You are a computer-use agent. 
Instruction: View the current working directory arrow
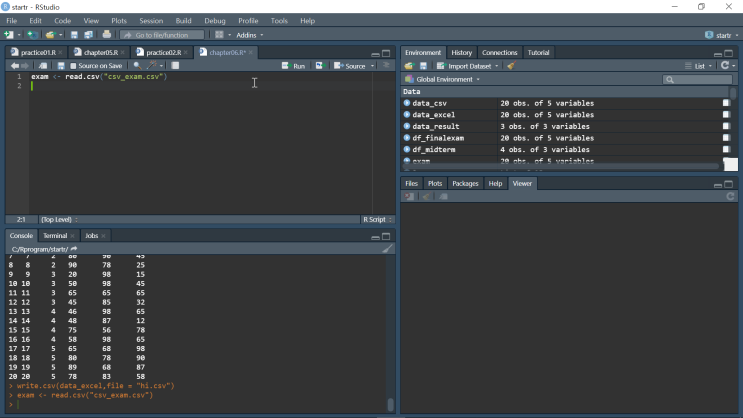74,249
